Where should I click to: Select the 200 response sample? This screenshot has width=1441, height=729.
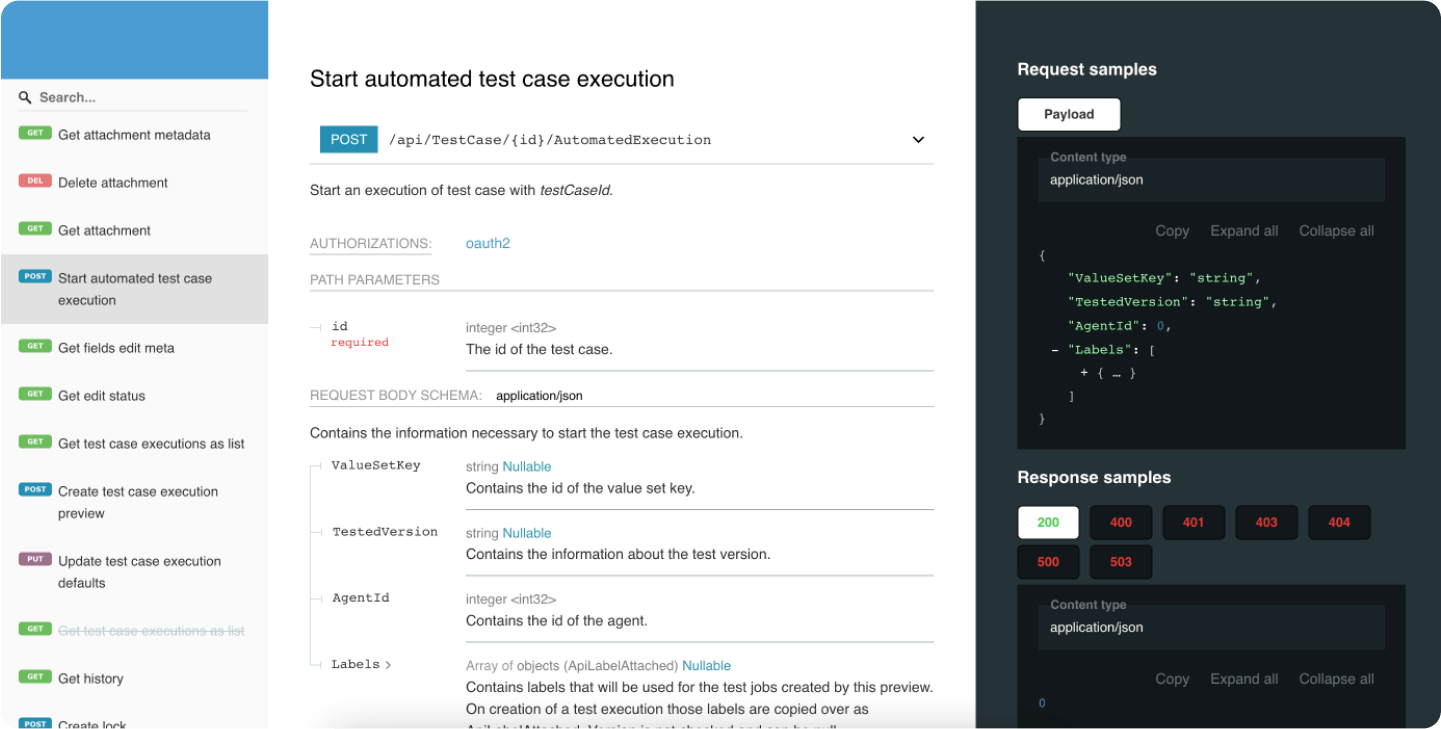pos(1047,522)
